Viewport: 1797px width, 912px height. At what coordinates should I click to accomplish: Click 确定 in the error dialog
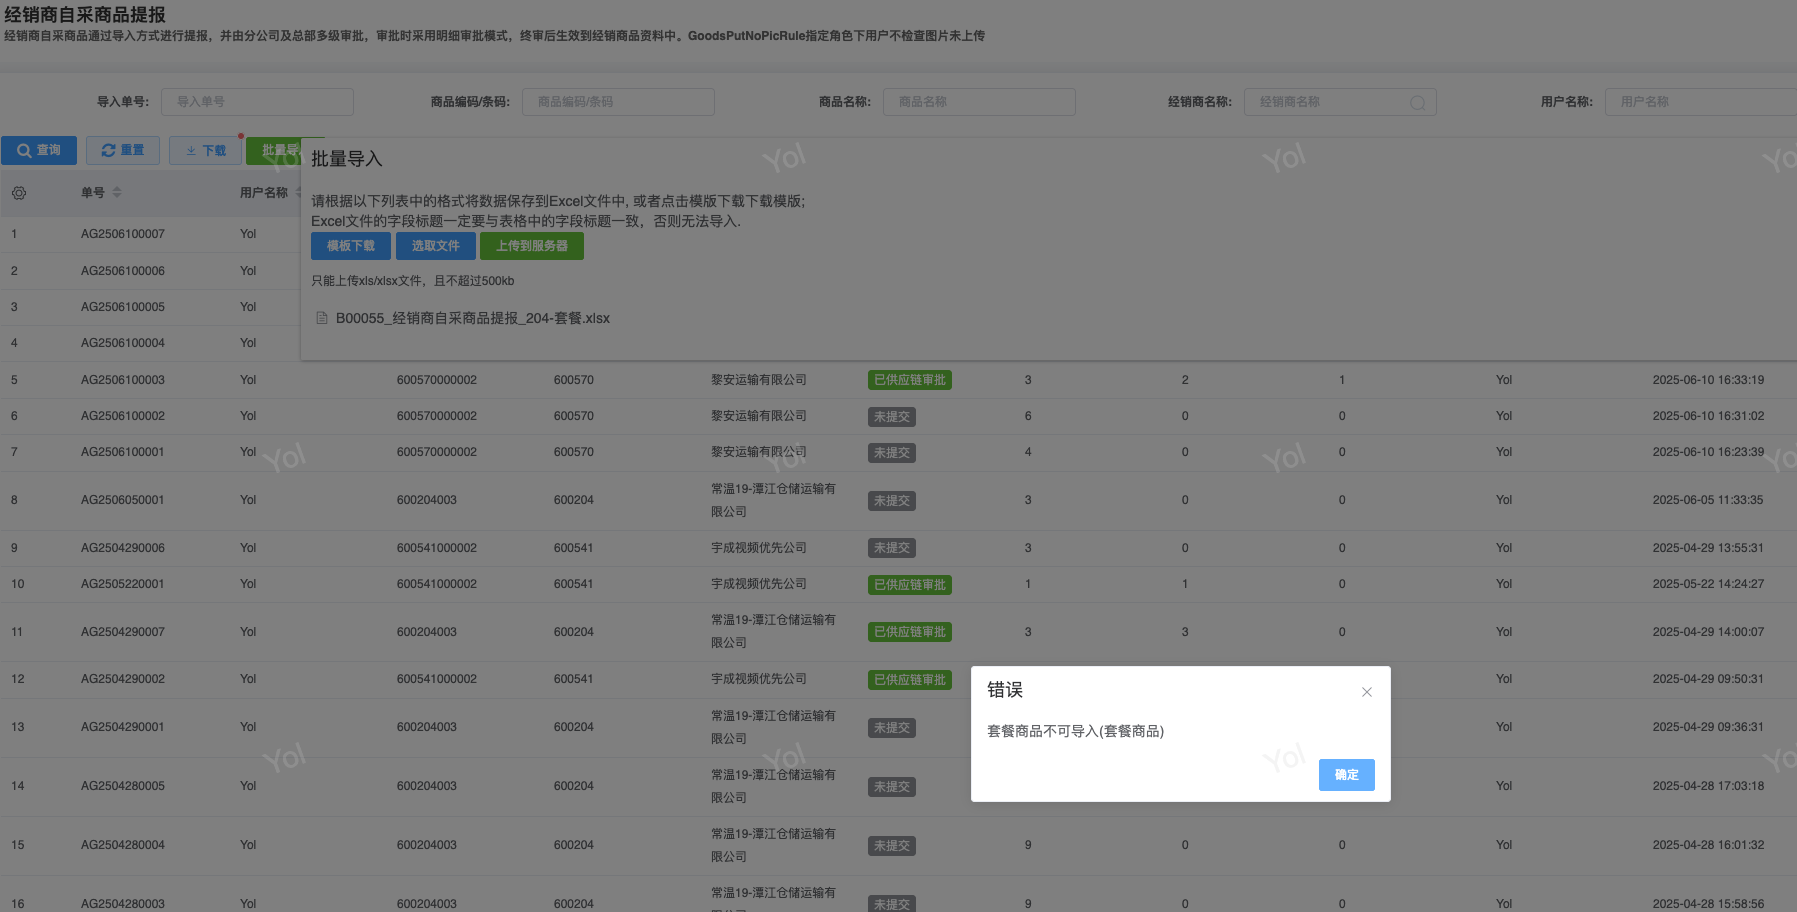pos(1346,775)
